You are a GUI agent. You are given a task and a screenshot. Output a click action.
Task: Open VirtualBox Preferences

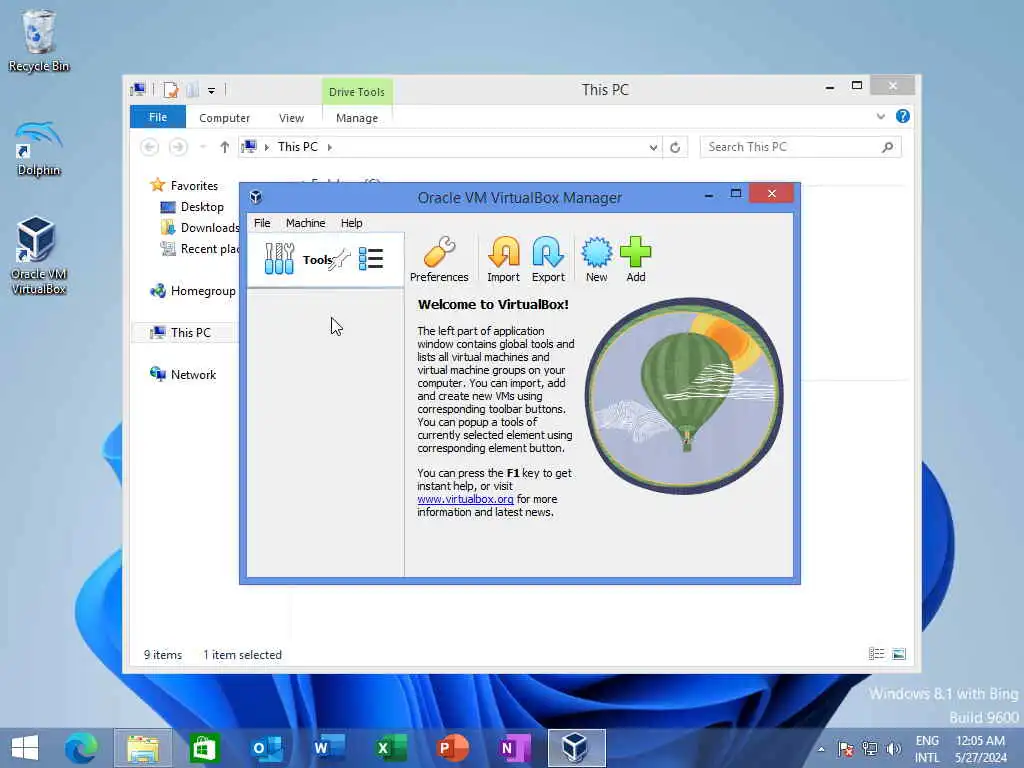click(439, 259)
